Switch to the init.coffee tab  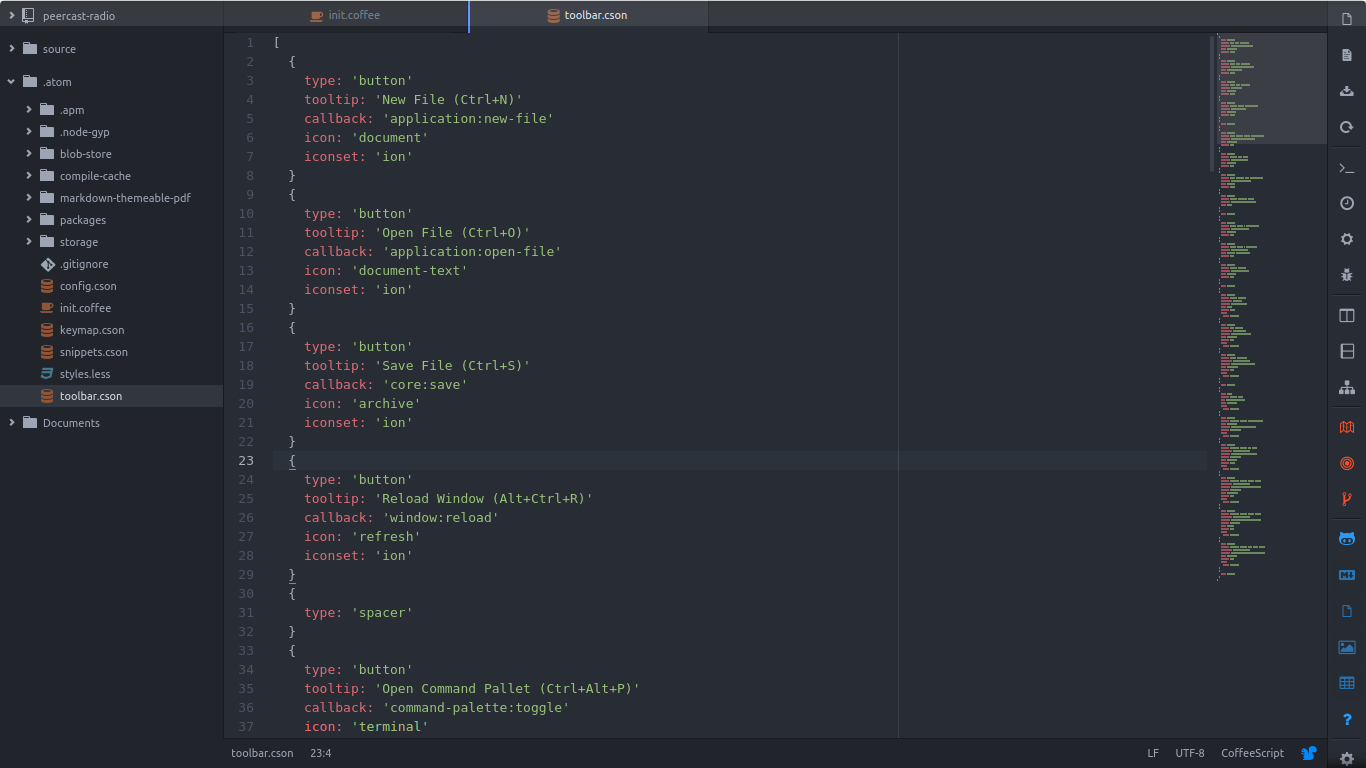tap(346, 16)
